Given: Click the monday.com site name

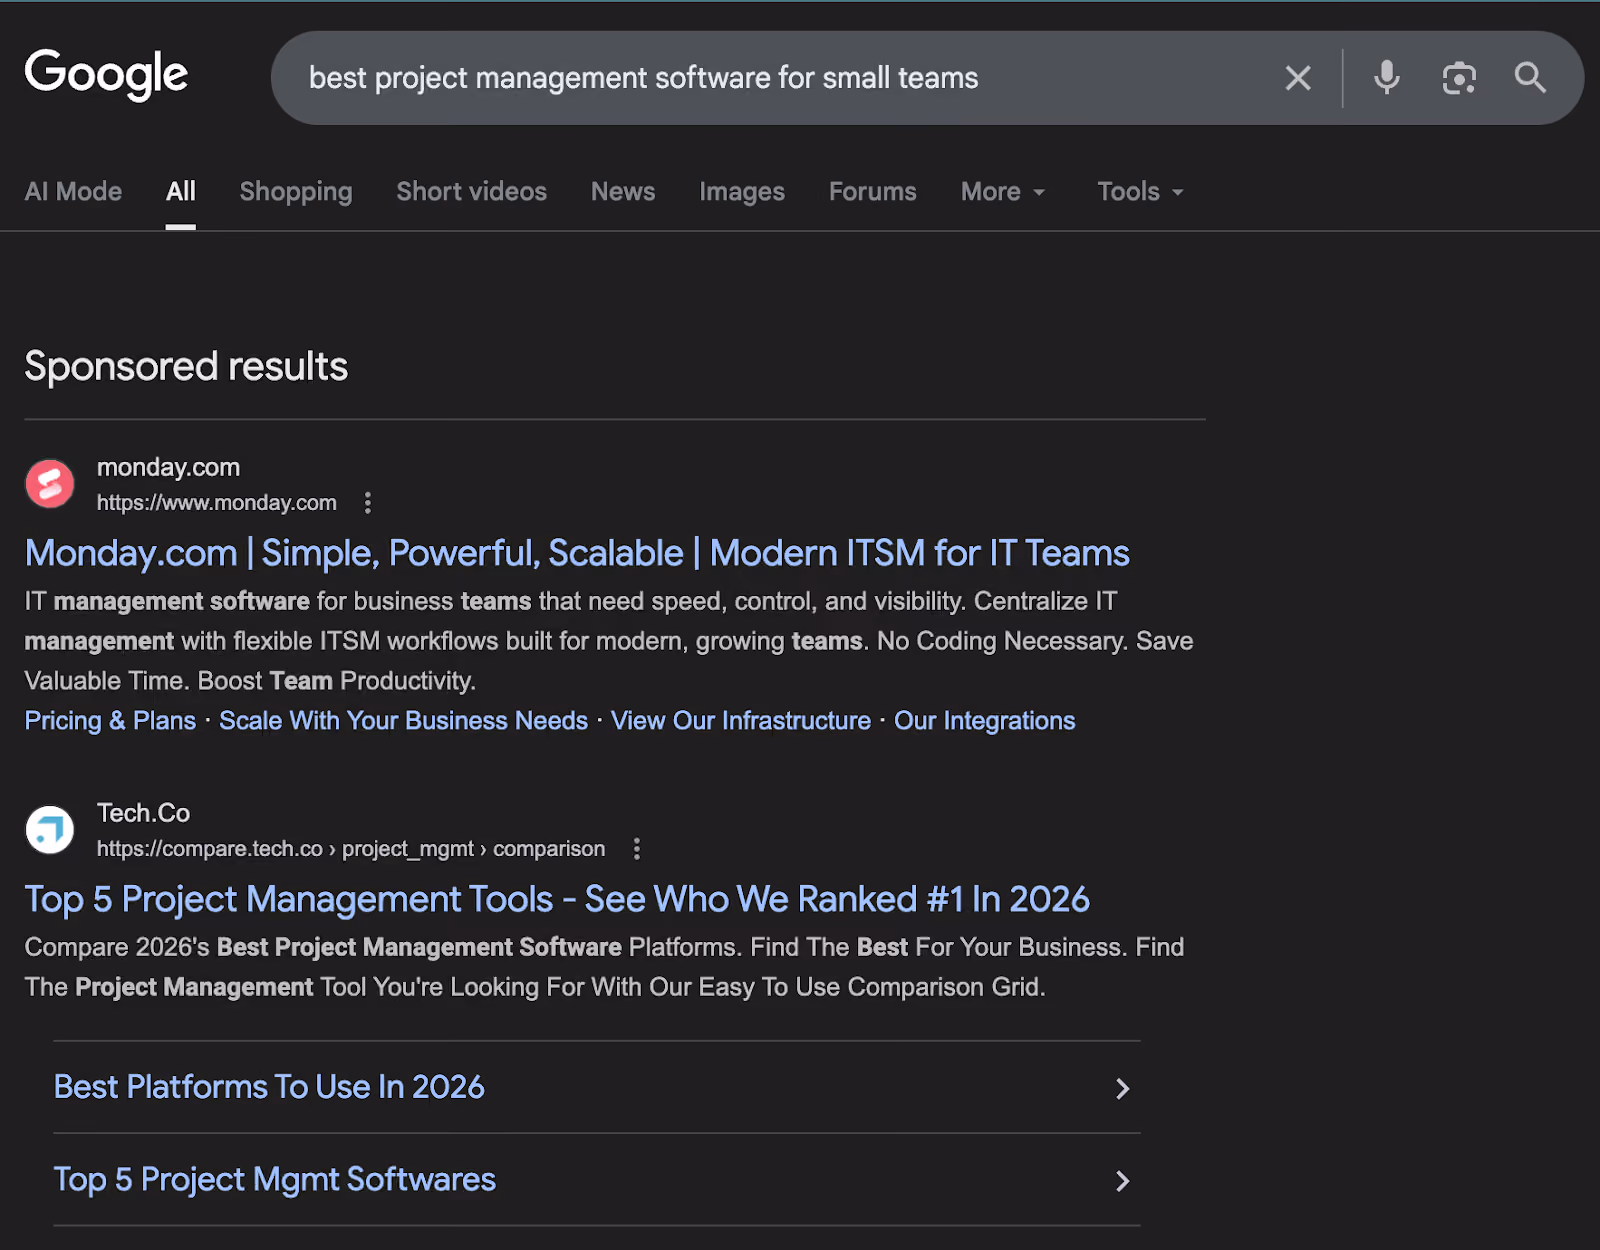Looking at the screenshot, I should tap(168, 468).
